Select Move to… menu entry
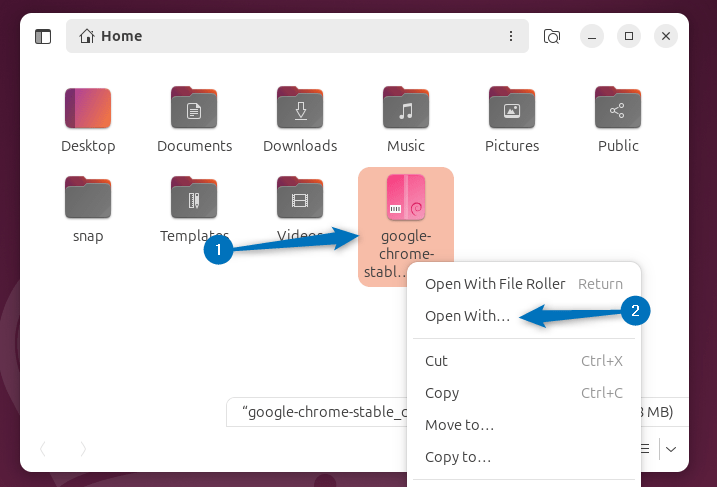This screenshot has width=717, height=487. (524, 425)
